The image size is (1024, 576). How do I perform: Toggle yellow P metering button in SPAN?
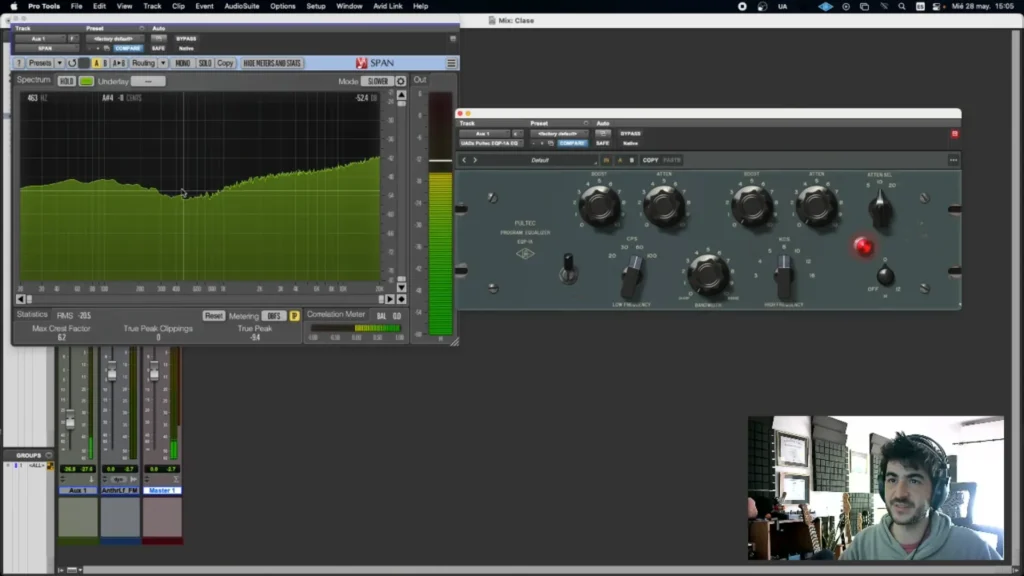click(295, 316)
